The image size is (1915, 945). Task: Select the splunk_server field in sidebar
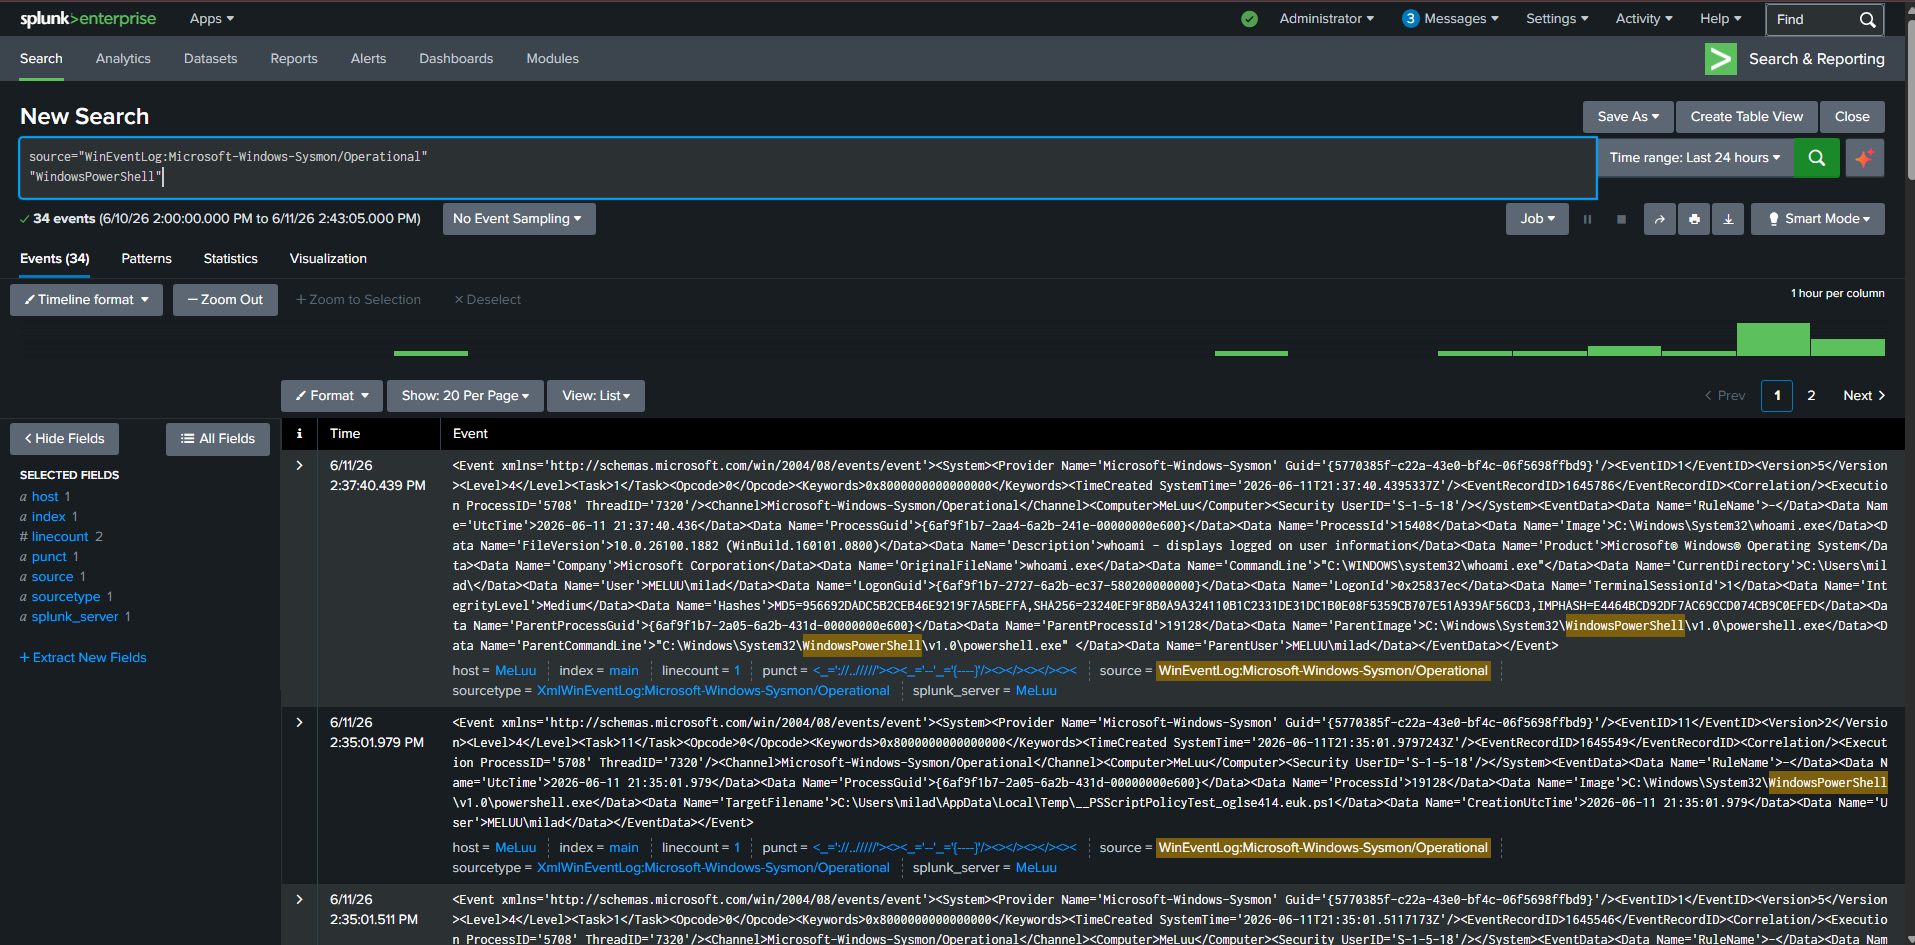(x=75, y=617)
